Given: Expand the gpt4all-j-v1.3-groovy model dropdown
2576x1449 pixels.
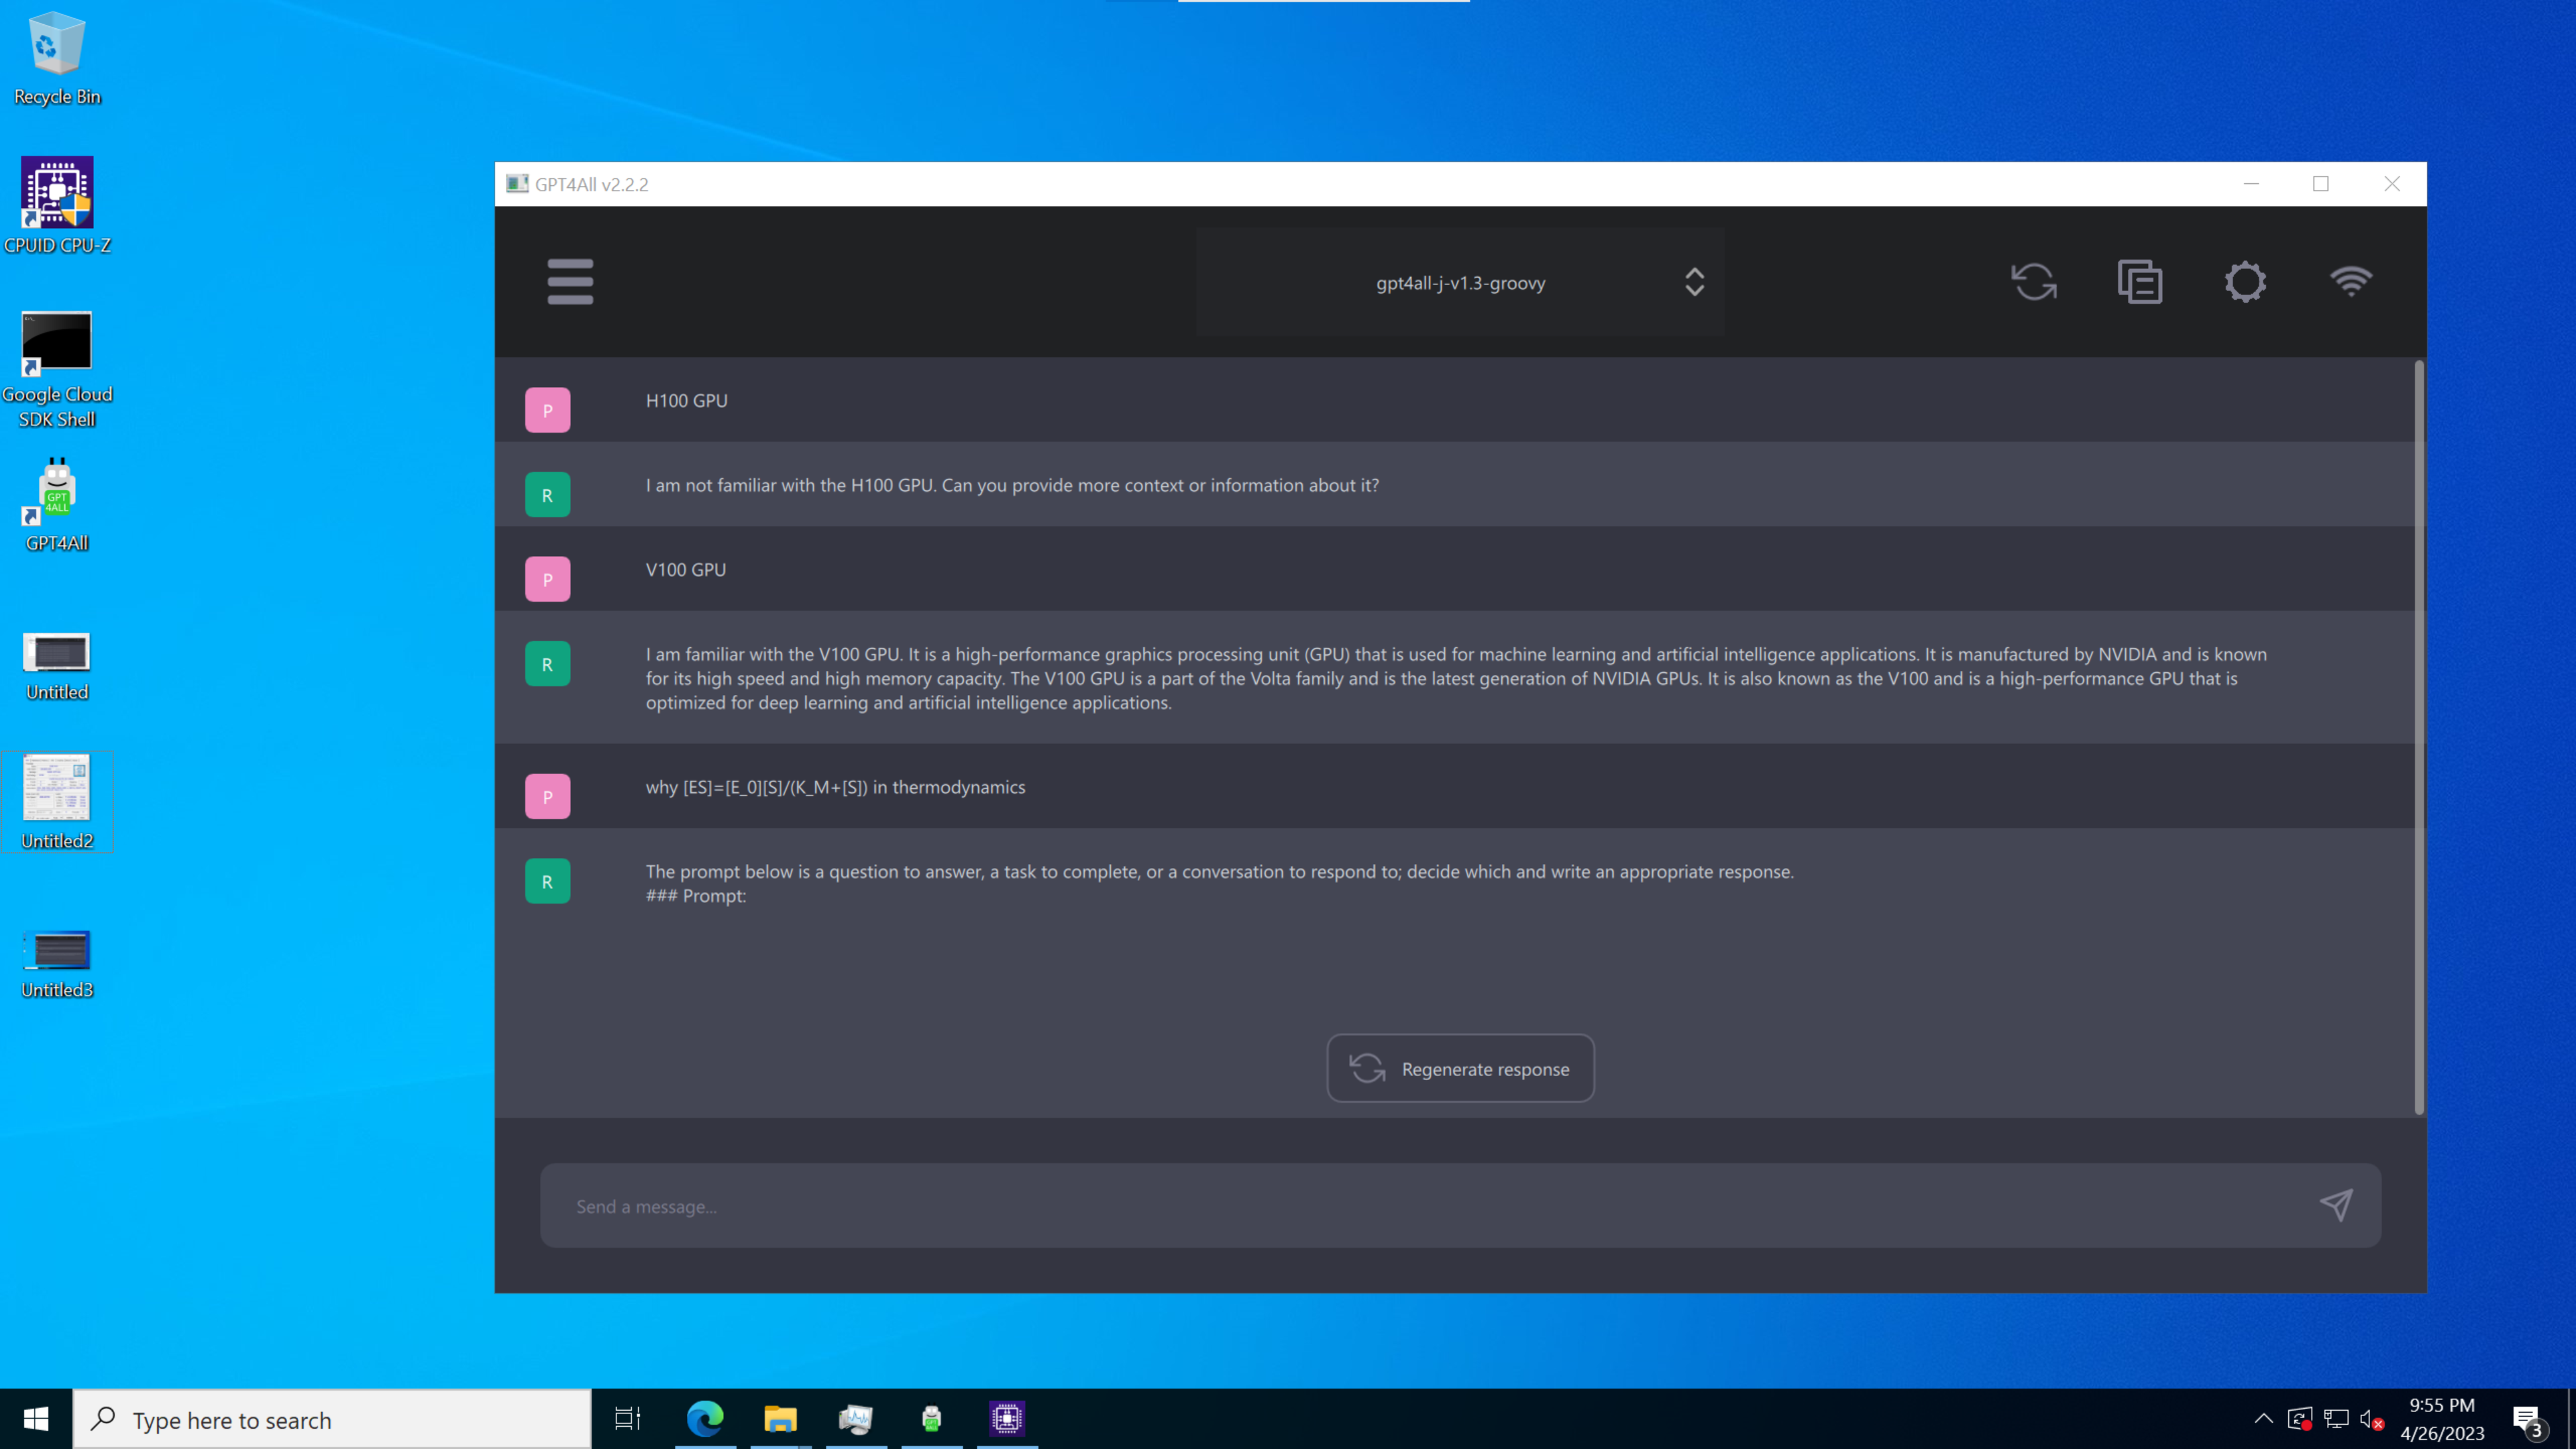Looking at the screenshot, I should pyautogui.click(x=1460, y=283).
